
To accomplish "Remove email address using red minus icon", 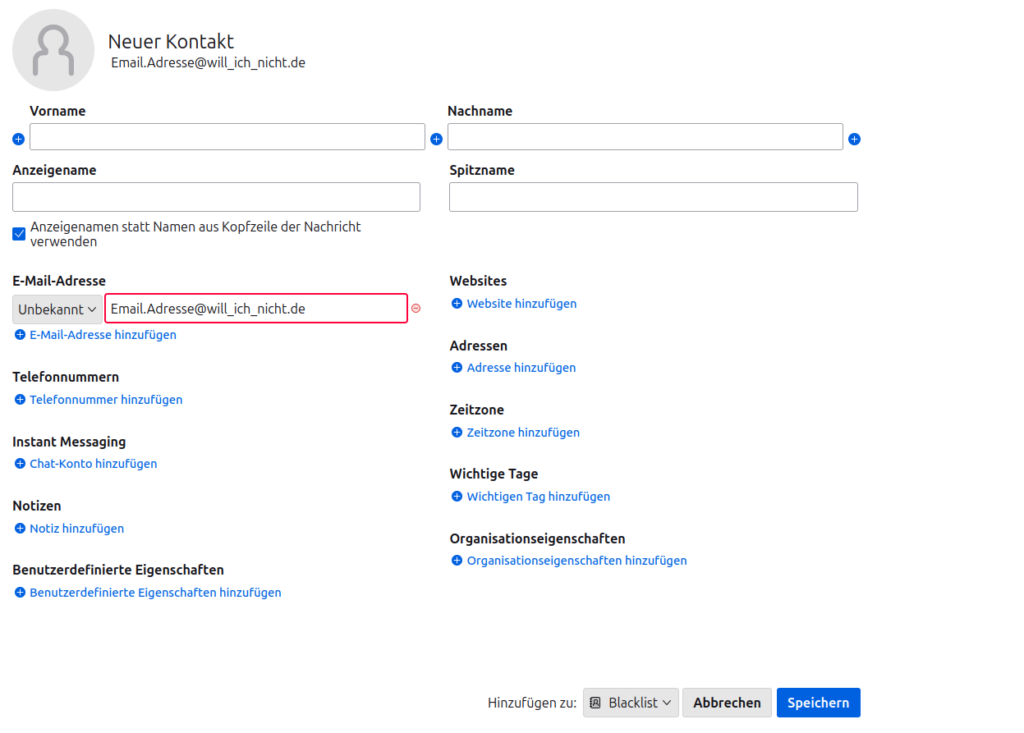I will click(x=416, y=309).
